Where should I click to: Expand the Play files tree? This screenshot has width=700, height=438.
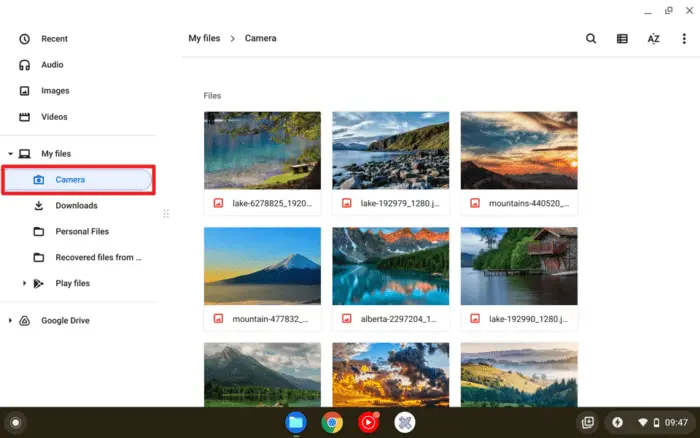(25, 283)
